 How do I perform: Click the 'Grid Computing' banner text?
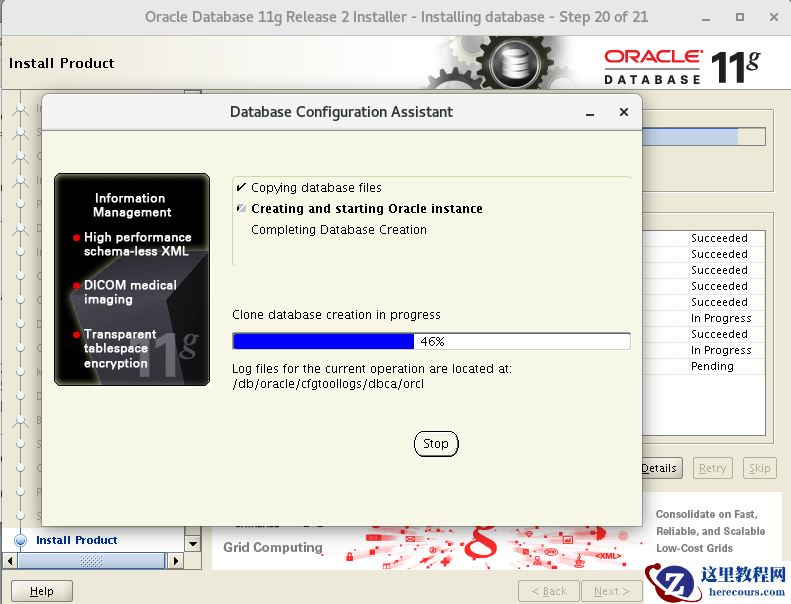point(273,547)
